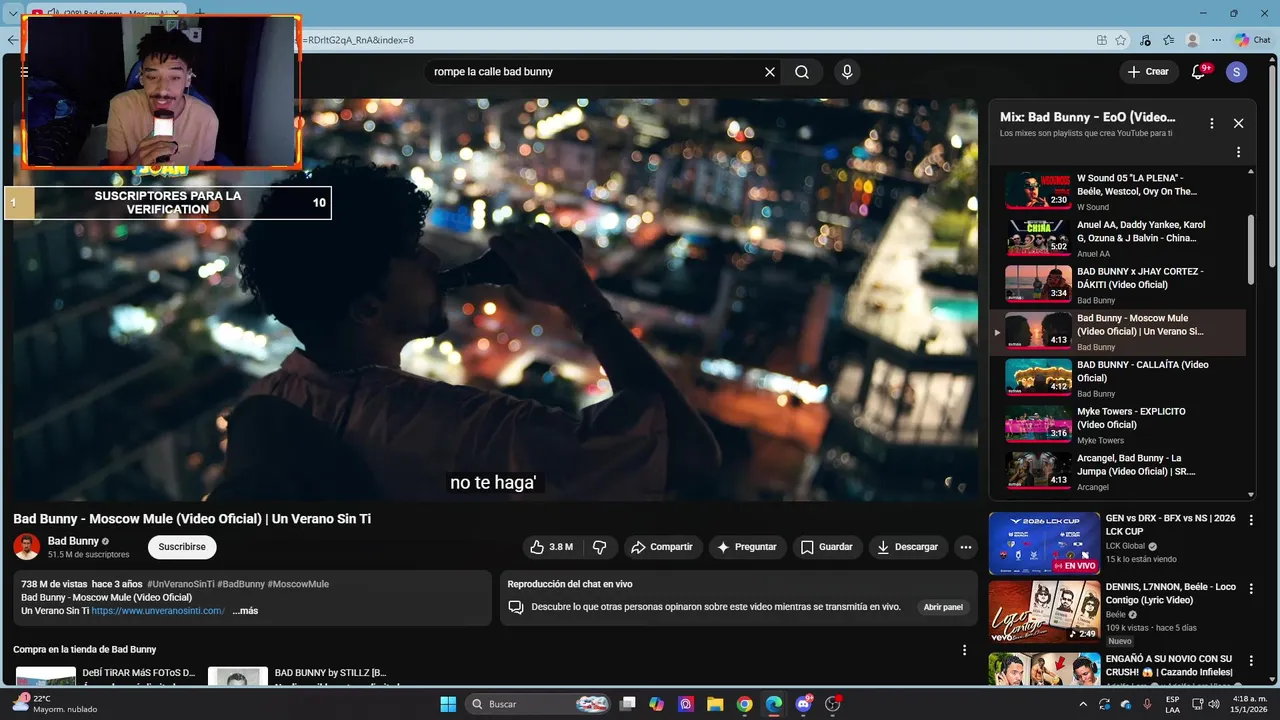
Task: Clear the YouTube search box with the X
Action: pyautogui.click(x=770, y=72)
